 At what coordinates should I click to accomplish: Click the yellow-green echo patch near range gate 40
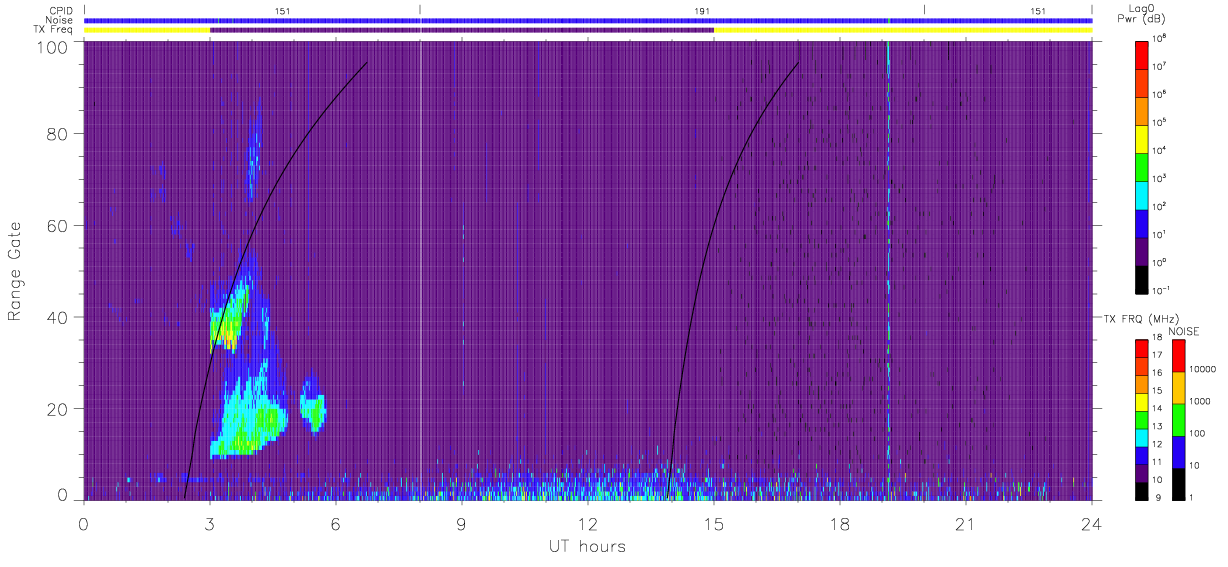(x=229, y=318)
